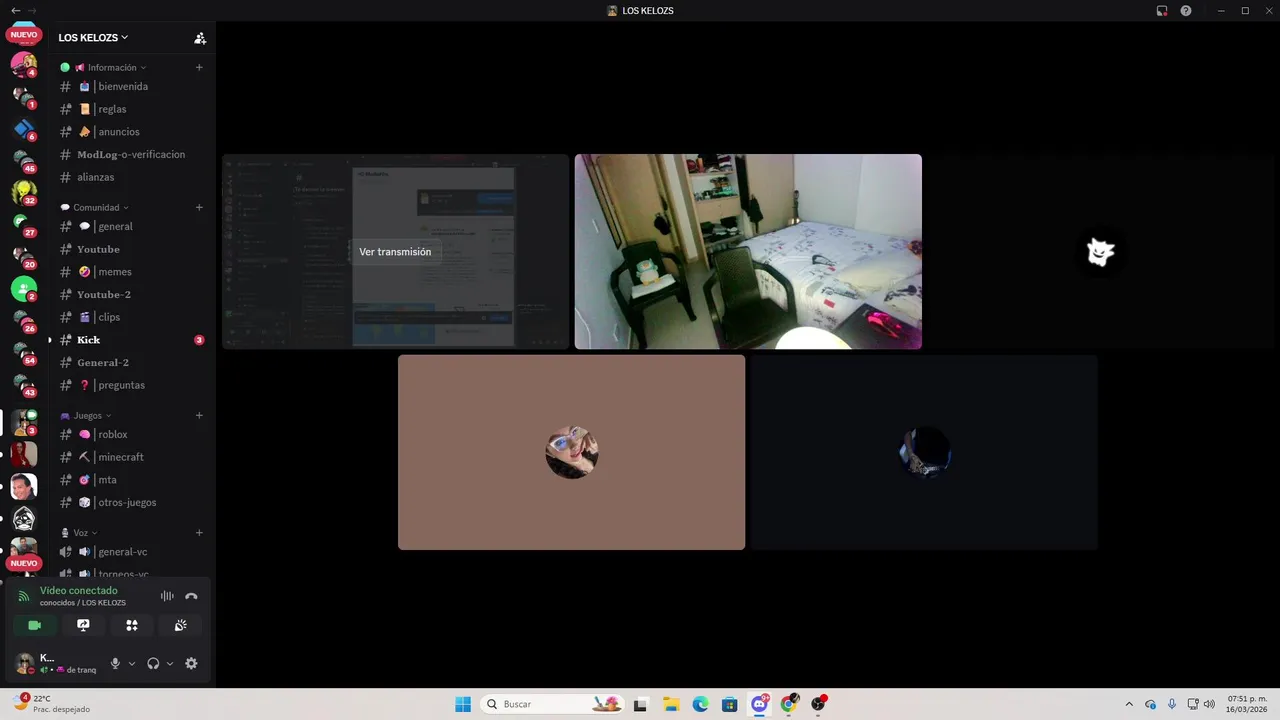Open Microsoft Edge from the taskbar
The image size is (1280, 720).
pyautogui.click(x=700, y=704)
